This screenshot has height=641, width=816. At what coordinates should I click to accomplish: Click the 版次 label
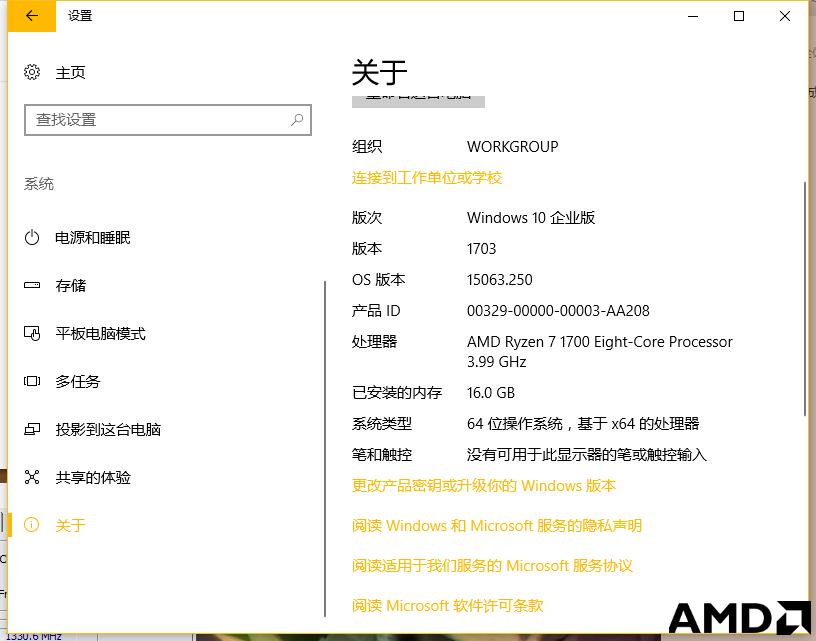pos(367,217)
